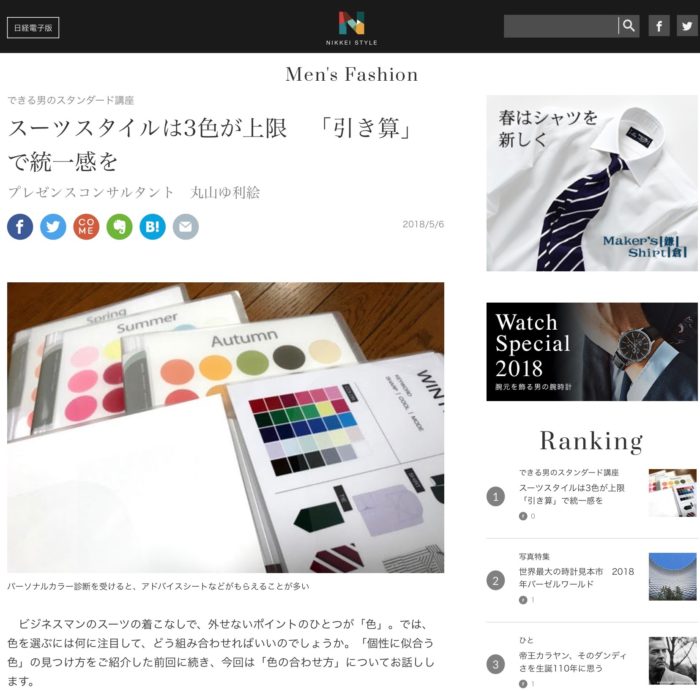Email the article via envelope icon
This screenshot has height=691, width=700.
click(x=186, y=227)
